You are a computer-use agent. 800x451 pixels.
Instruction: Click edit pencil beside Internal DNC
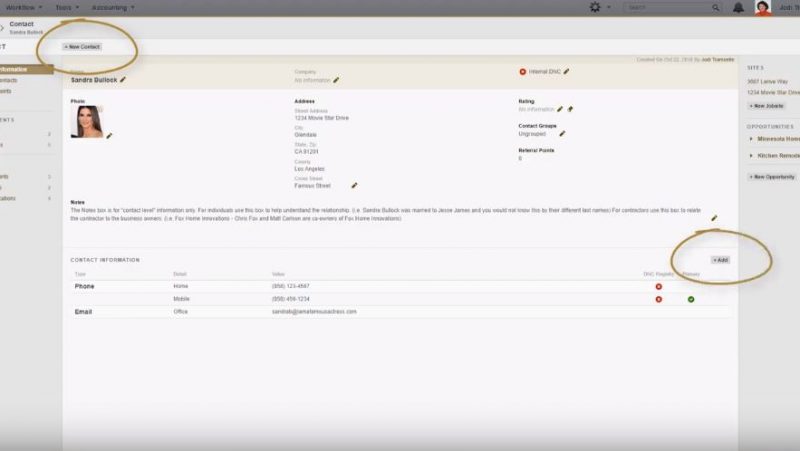tap(568, 71)
